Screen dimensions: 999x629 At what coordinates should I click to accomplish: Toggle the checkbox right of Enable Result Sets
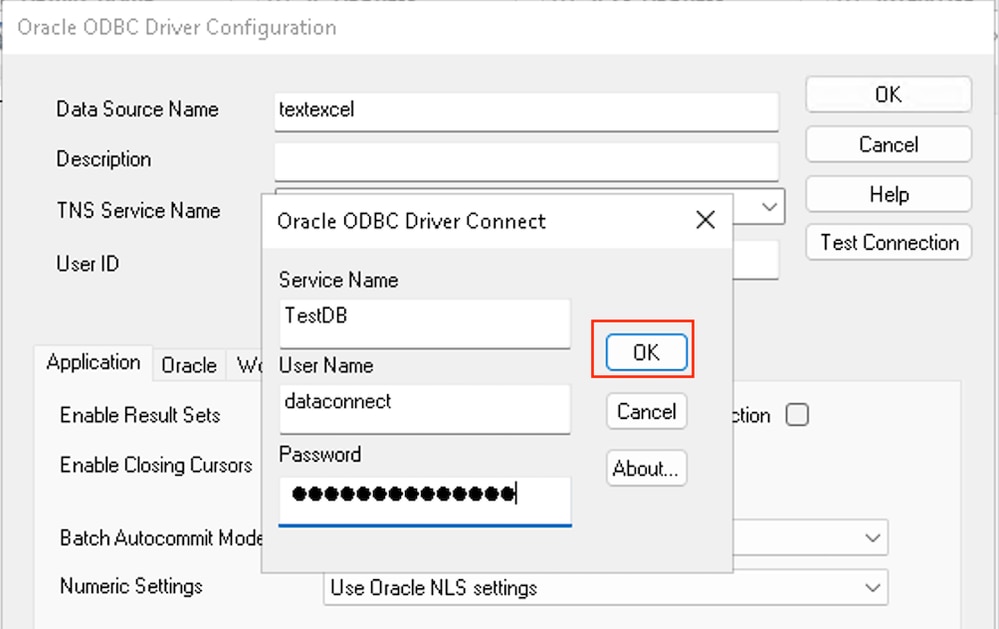[x=797, y=415]
